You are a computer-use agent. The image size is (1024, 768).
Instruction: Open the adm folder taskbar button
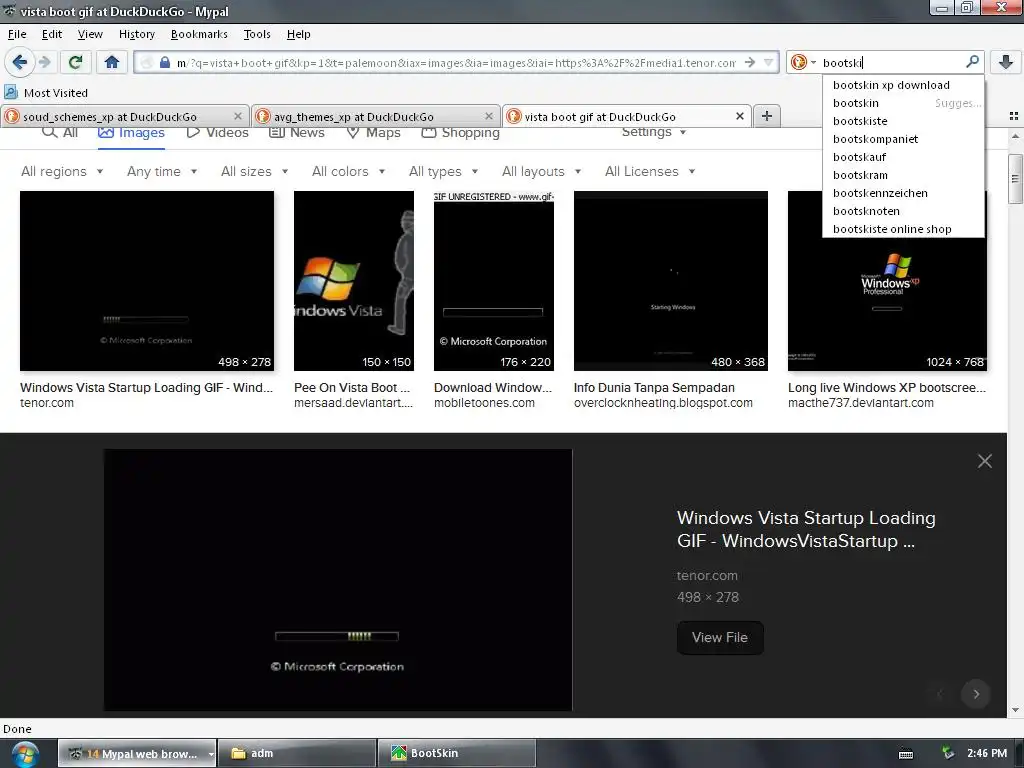296,753
